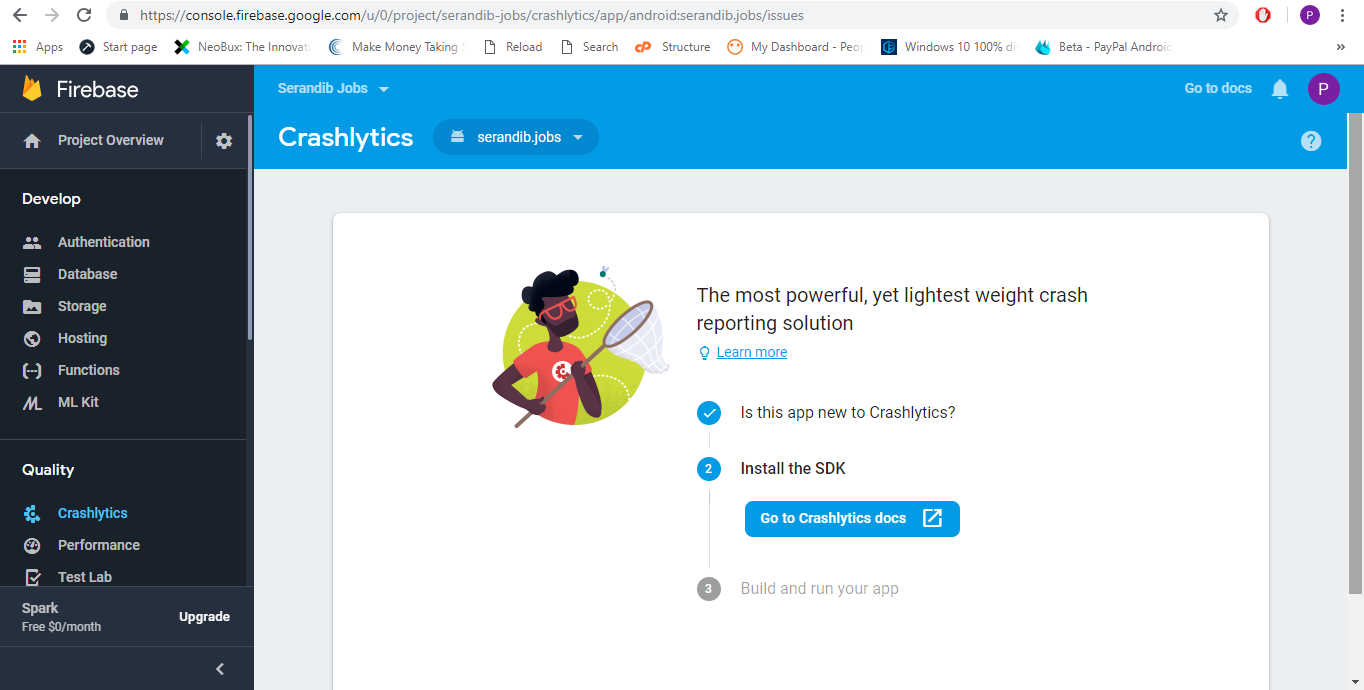Open the help question mark icon

pos(1311,141)
